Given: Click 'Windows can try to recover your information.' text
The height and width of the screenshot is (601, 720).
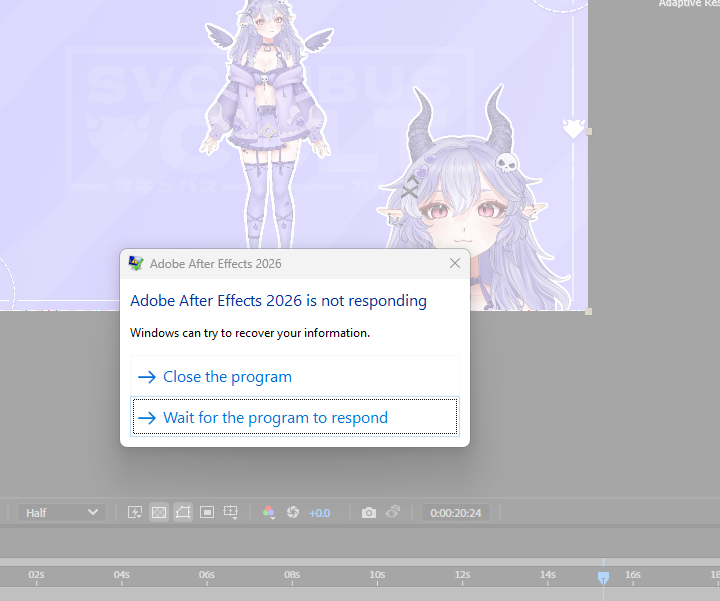Looking at the screenshot, I should coord(250,333).
